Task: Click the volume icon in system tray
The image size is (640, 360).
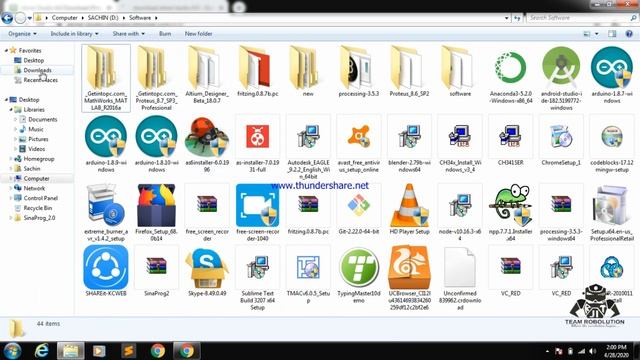Action: click(592, 351)
